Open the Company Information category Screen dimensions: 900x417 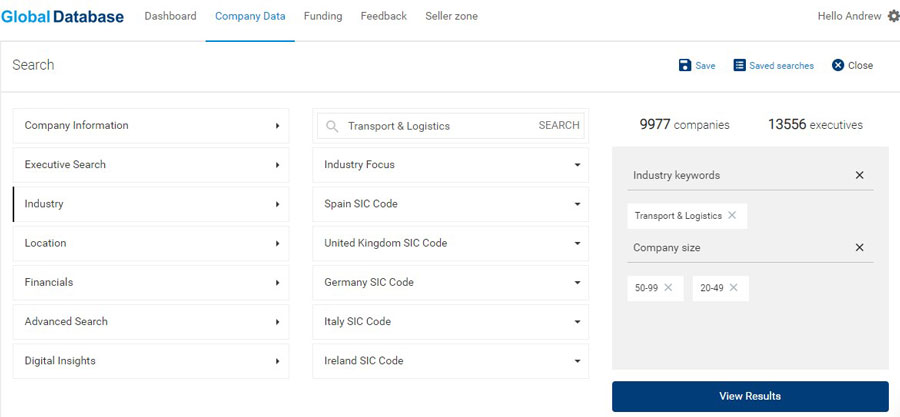(151, 126)
